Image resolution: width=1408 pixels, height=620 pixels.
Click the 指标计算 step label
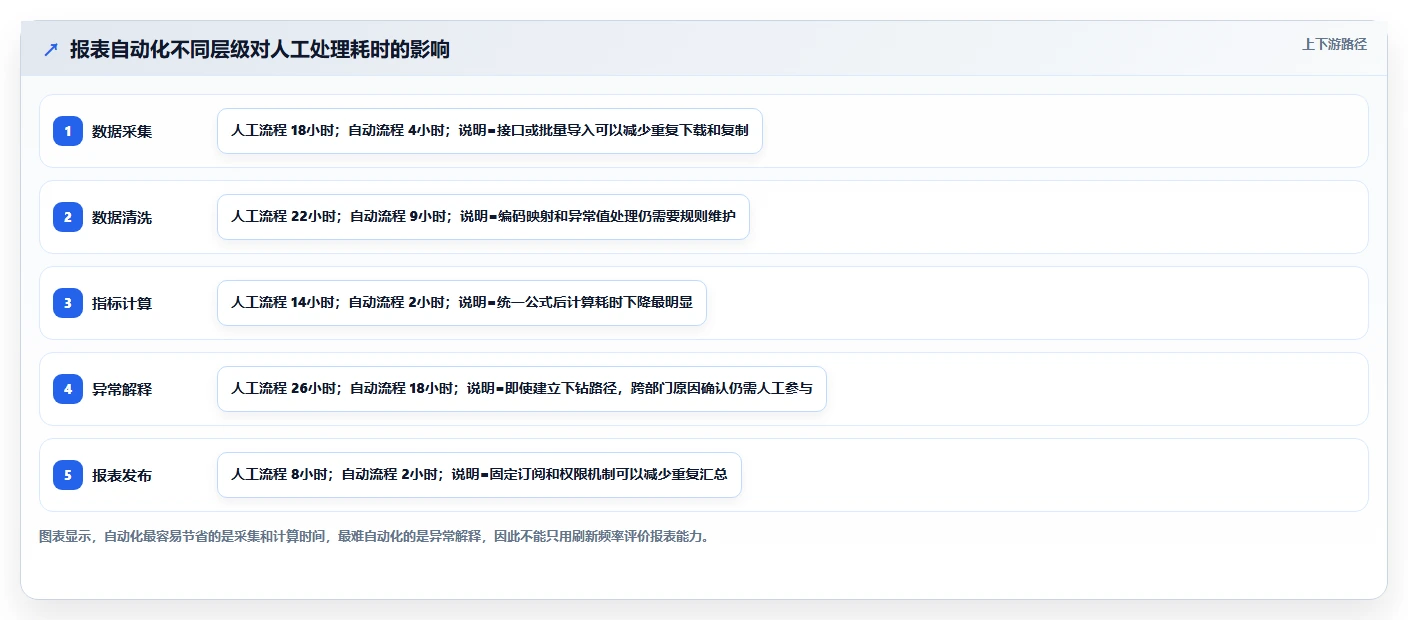[122, 303]
